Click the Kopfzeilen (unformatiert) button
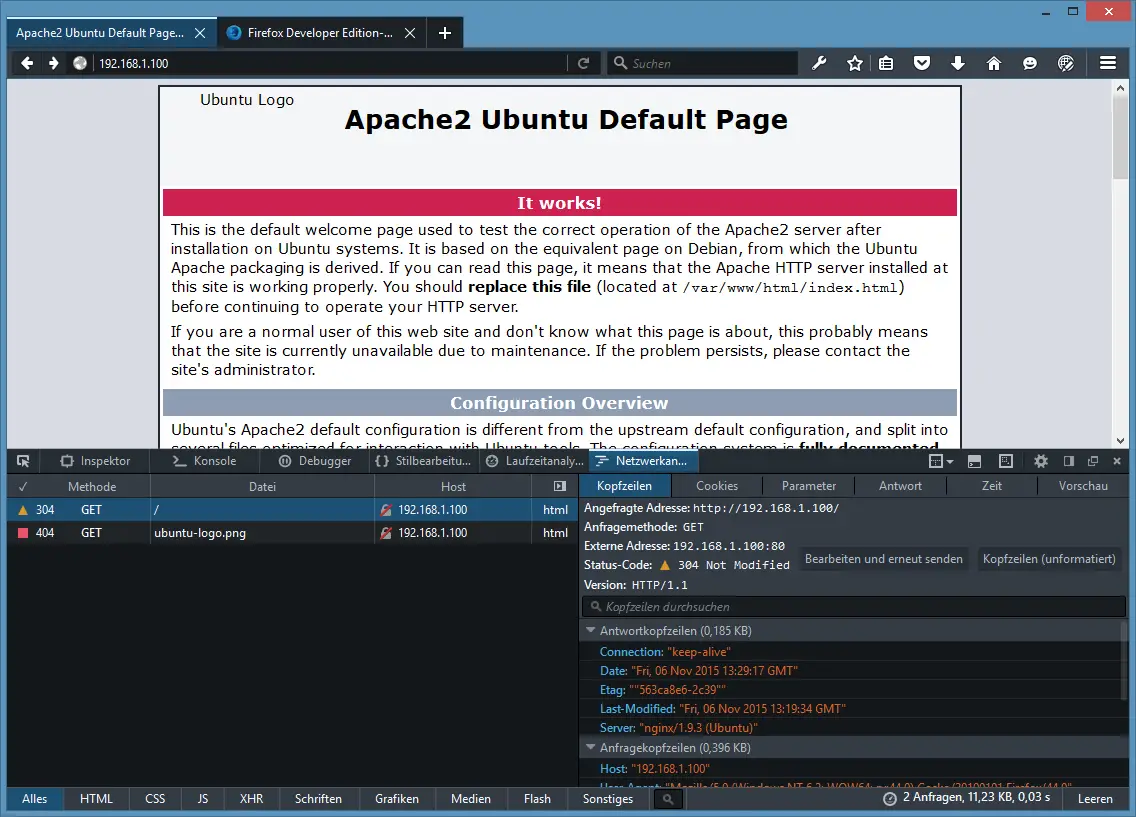 [x=1049, y=559]
